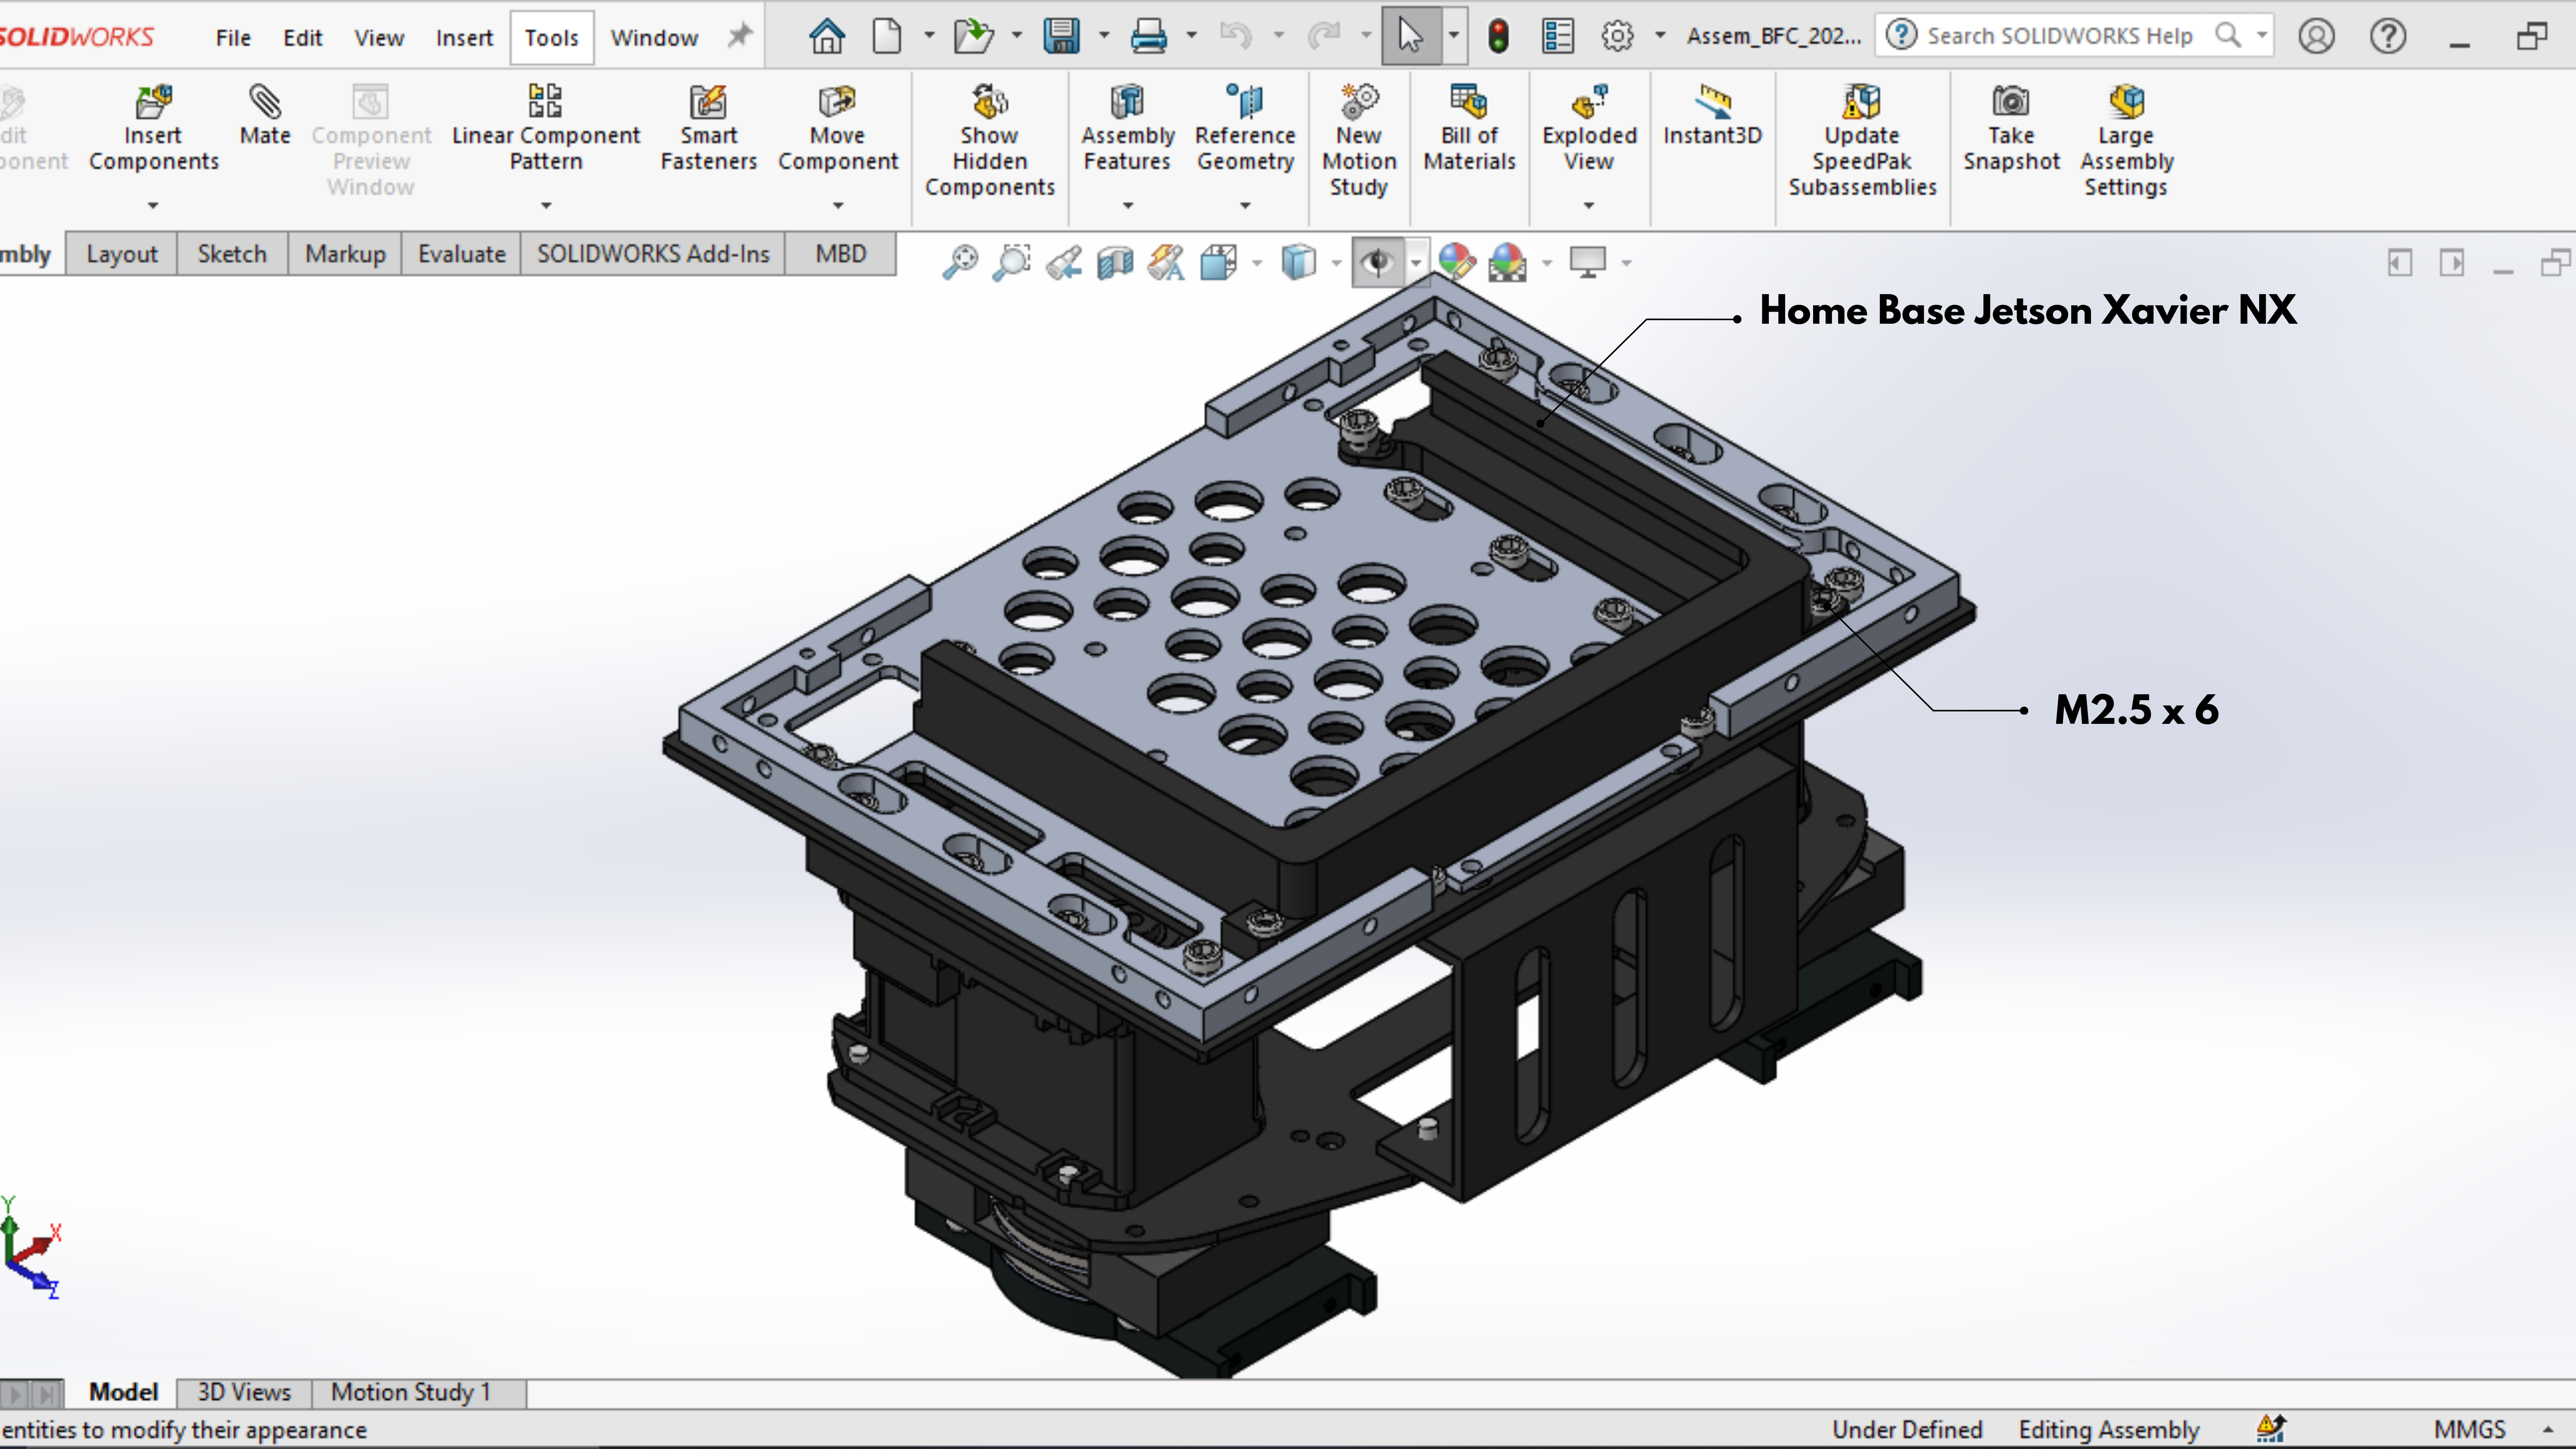The height and width of the screenshot is (1449, 2576).
Task: Pin the menu bar
Action: (x=739, y=37)
